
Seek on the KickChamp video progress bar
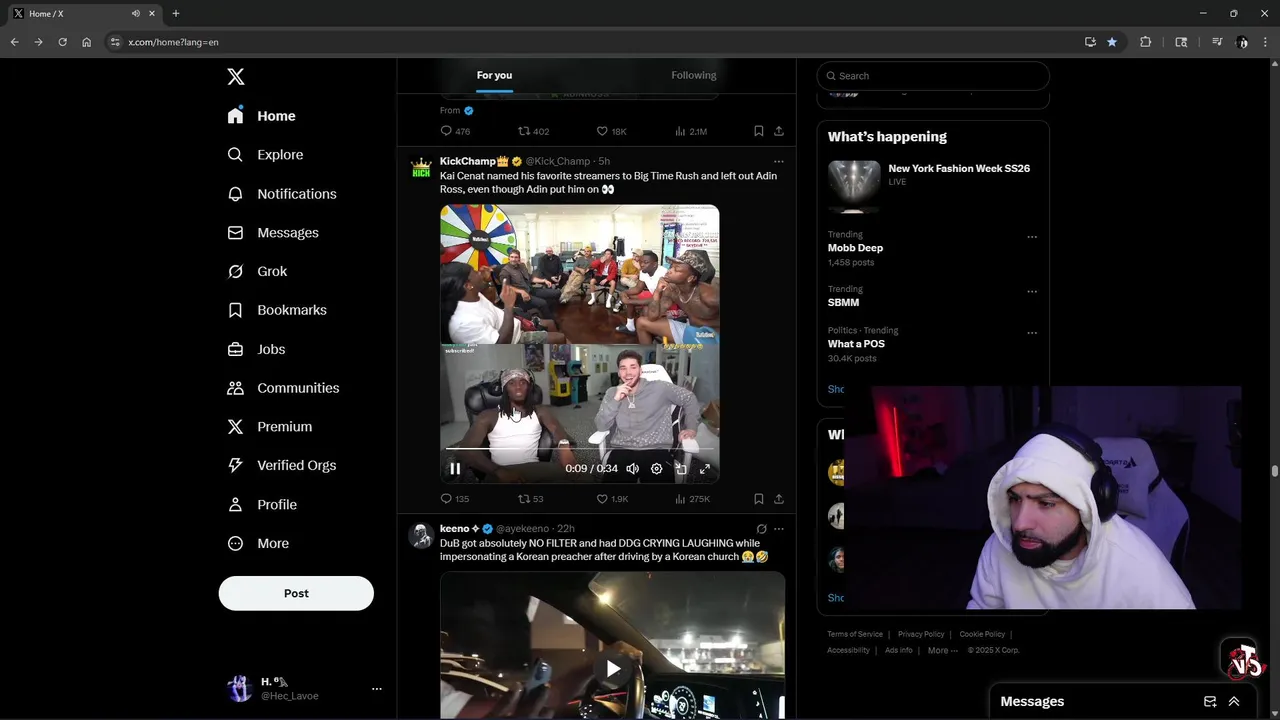[580, 449]
